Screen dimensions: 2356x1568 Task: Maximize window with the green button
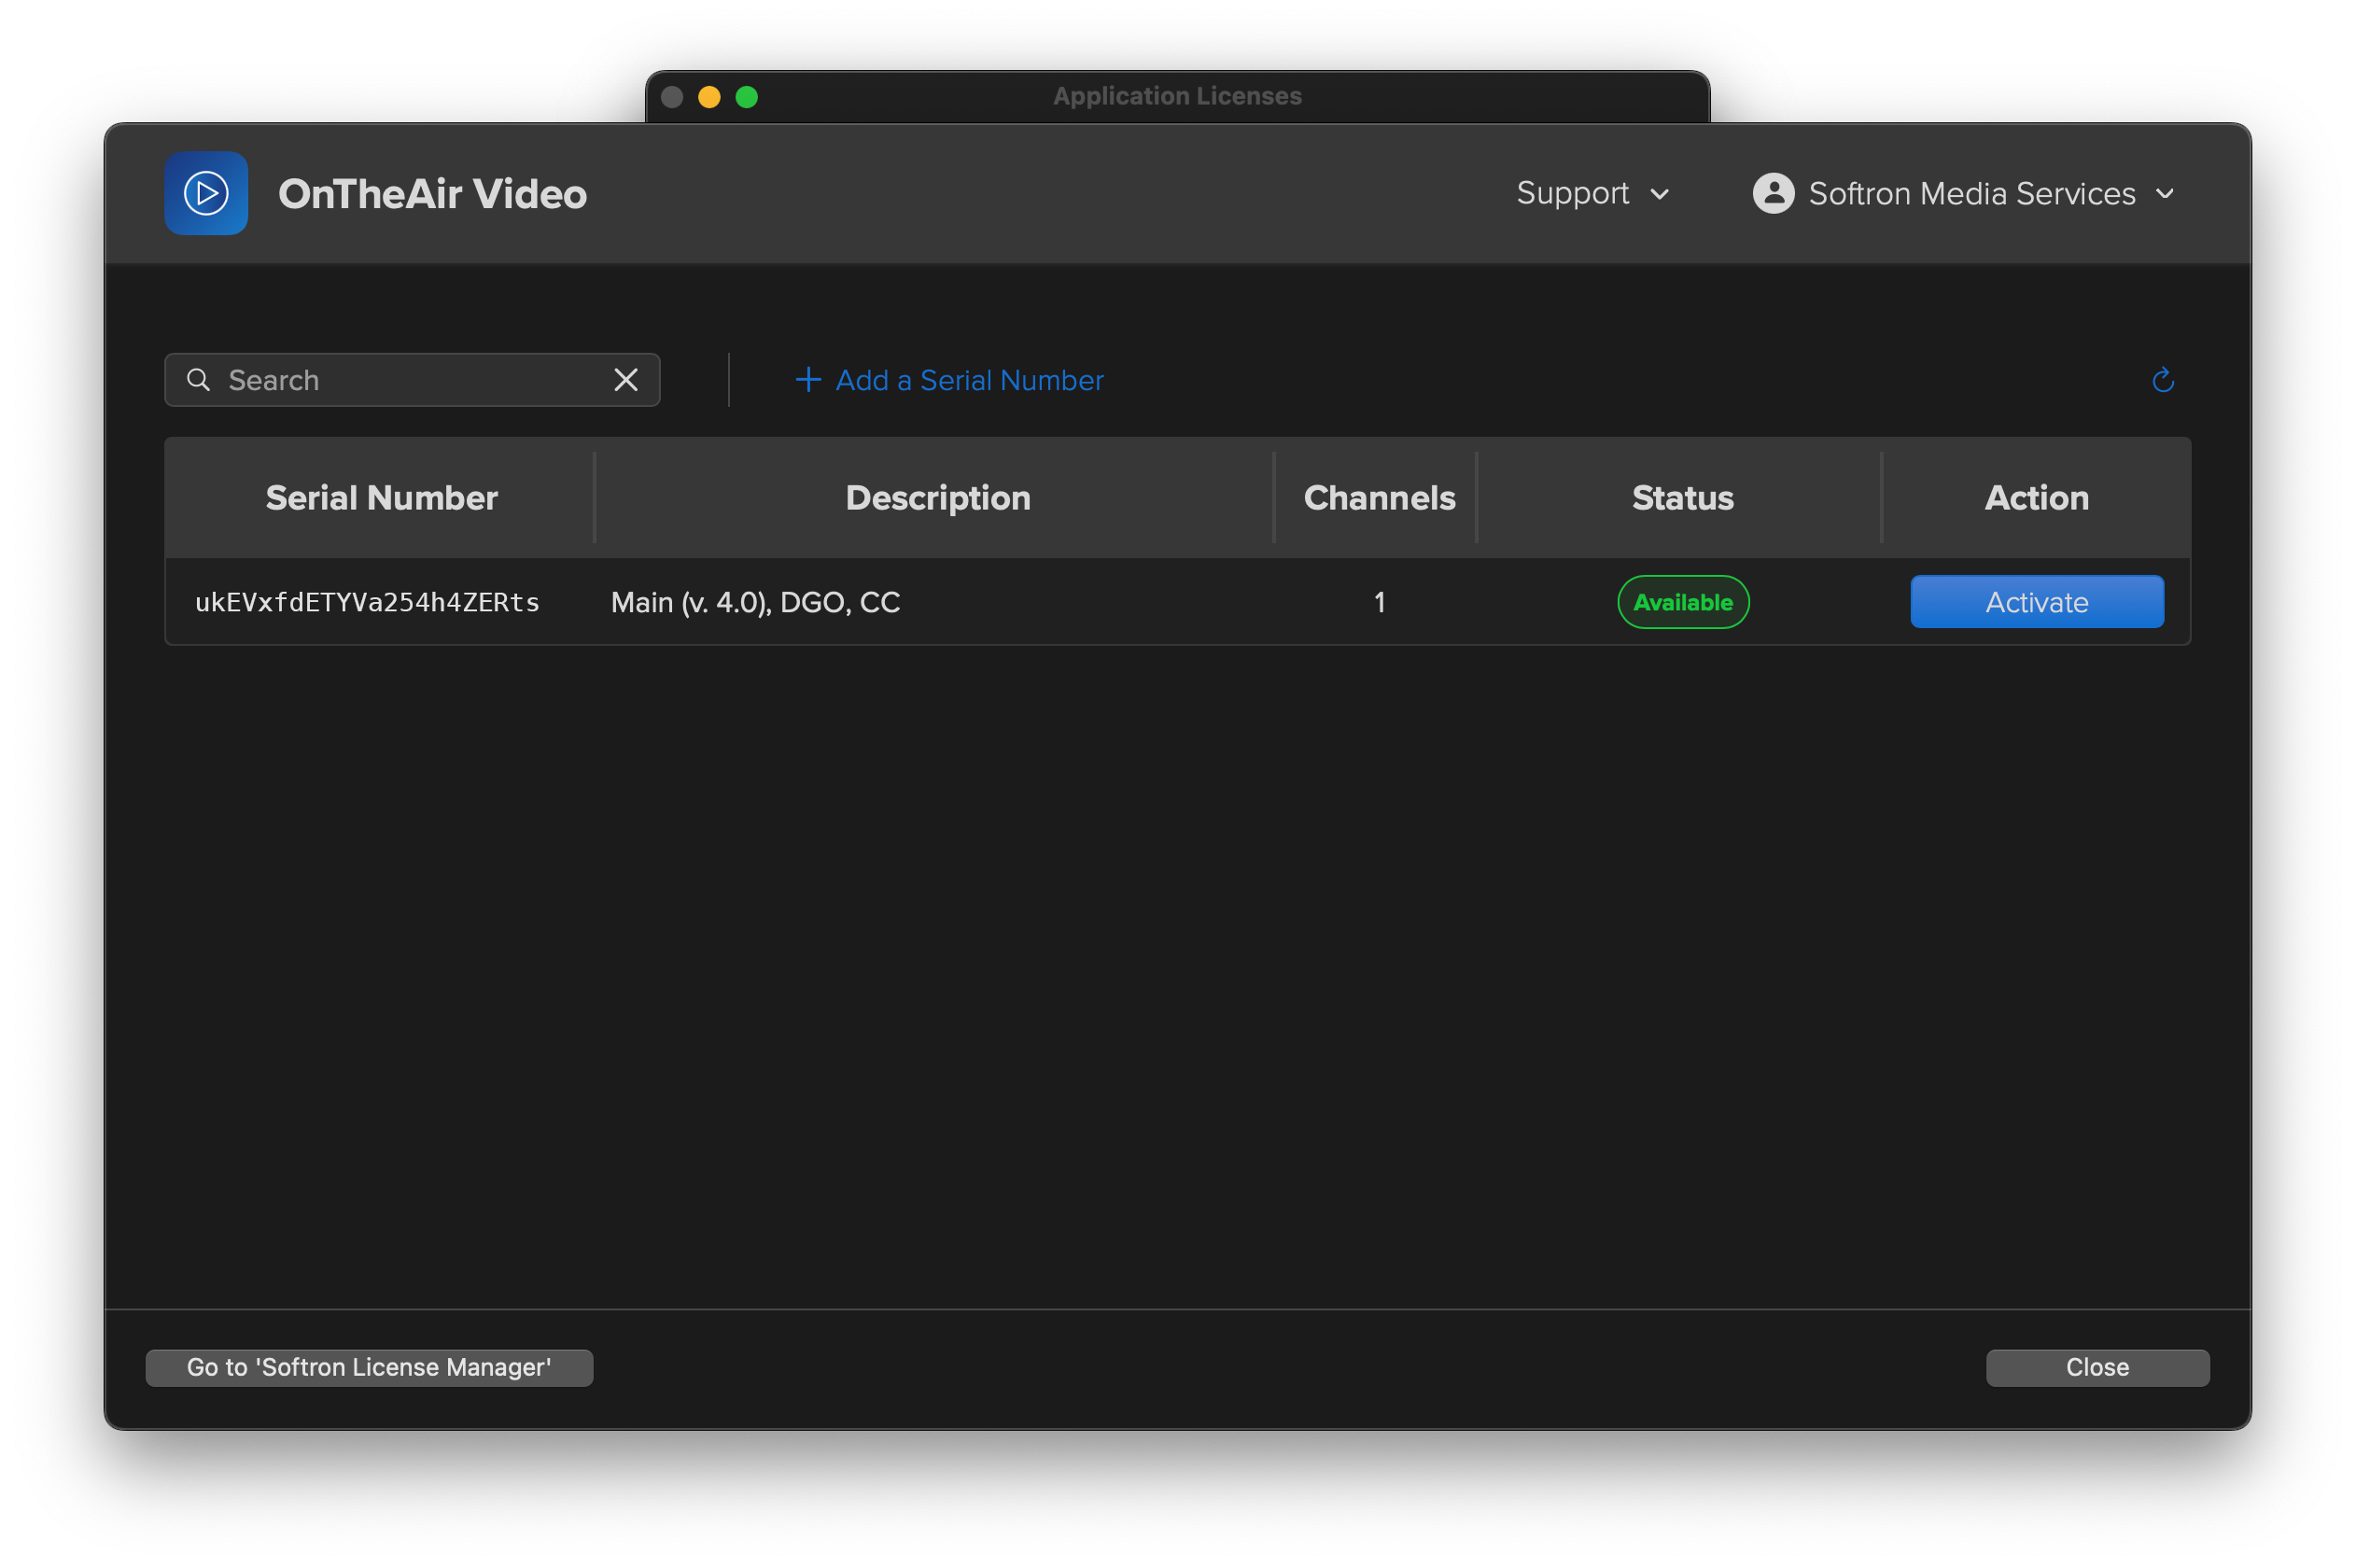[x=747, y=97]
